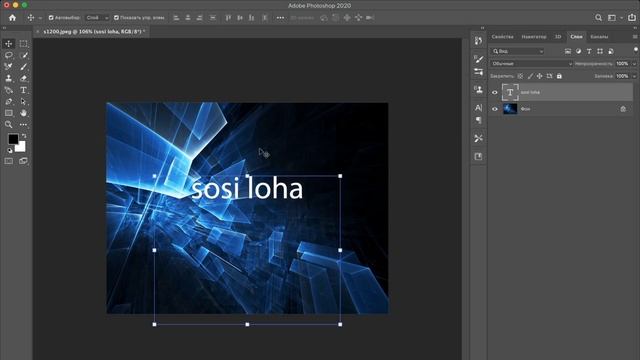Select the Clone Stamp tool

point(9,78)
